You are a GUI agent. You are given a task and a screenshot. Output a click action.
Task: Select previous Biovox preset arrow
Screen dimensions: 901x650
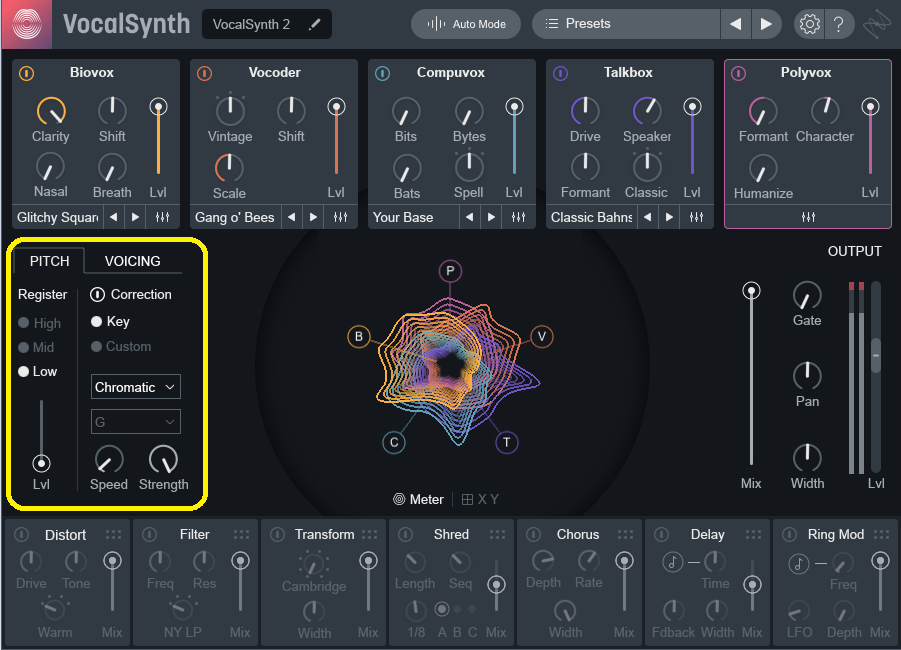coord(114,217)
